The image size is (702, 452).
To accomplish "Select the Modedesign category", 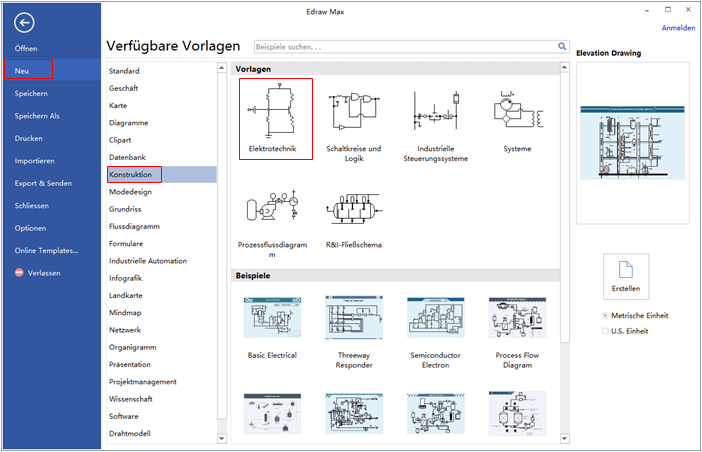I will [130, 192].
